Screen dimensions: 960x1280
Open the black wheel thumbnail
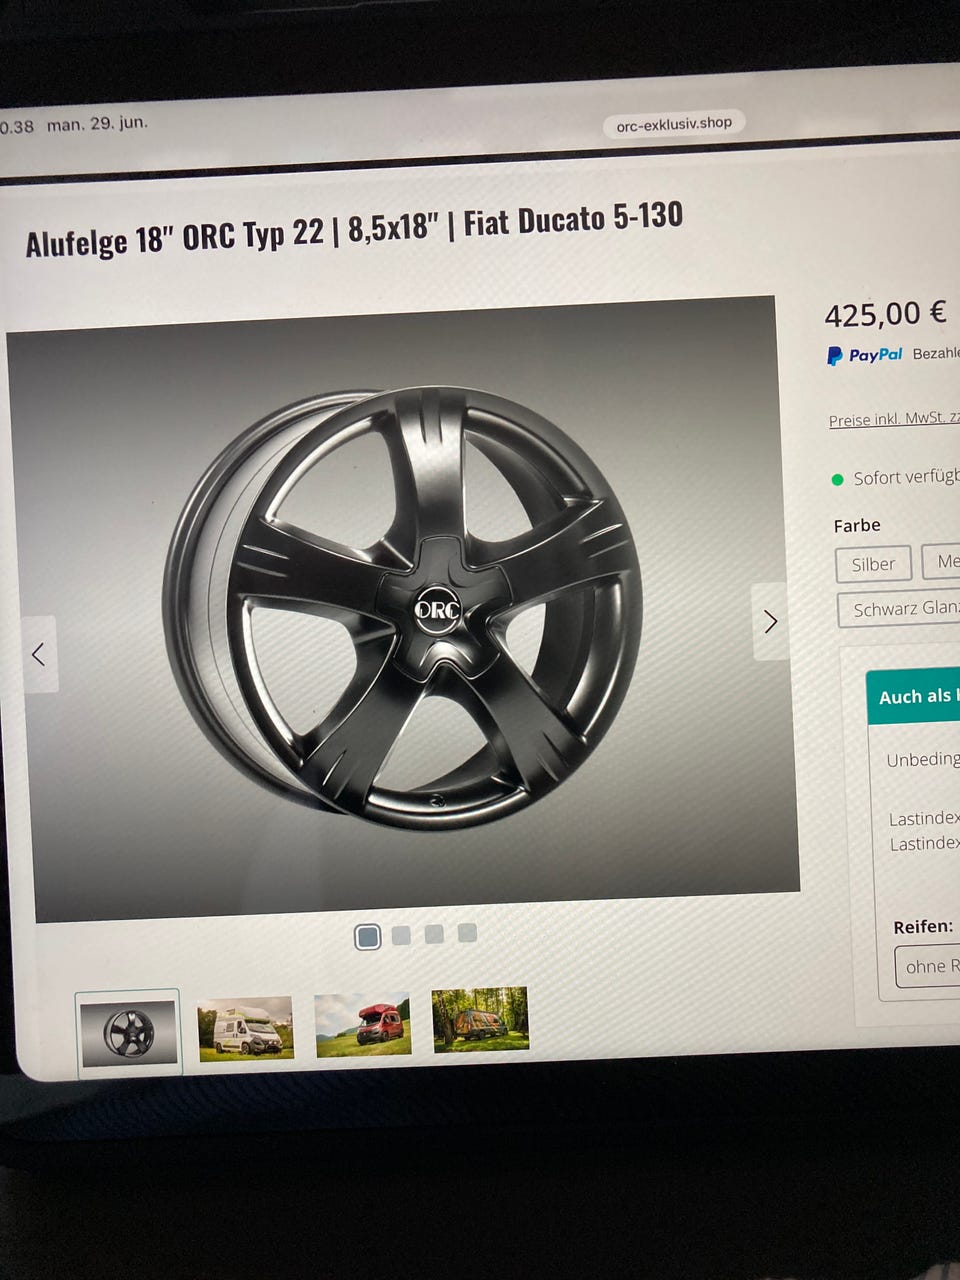(x=129, y=1033)
